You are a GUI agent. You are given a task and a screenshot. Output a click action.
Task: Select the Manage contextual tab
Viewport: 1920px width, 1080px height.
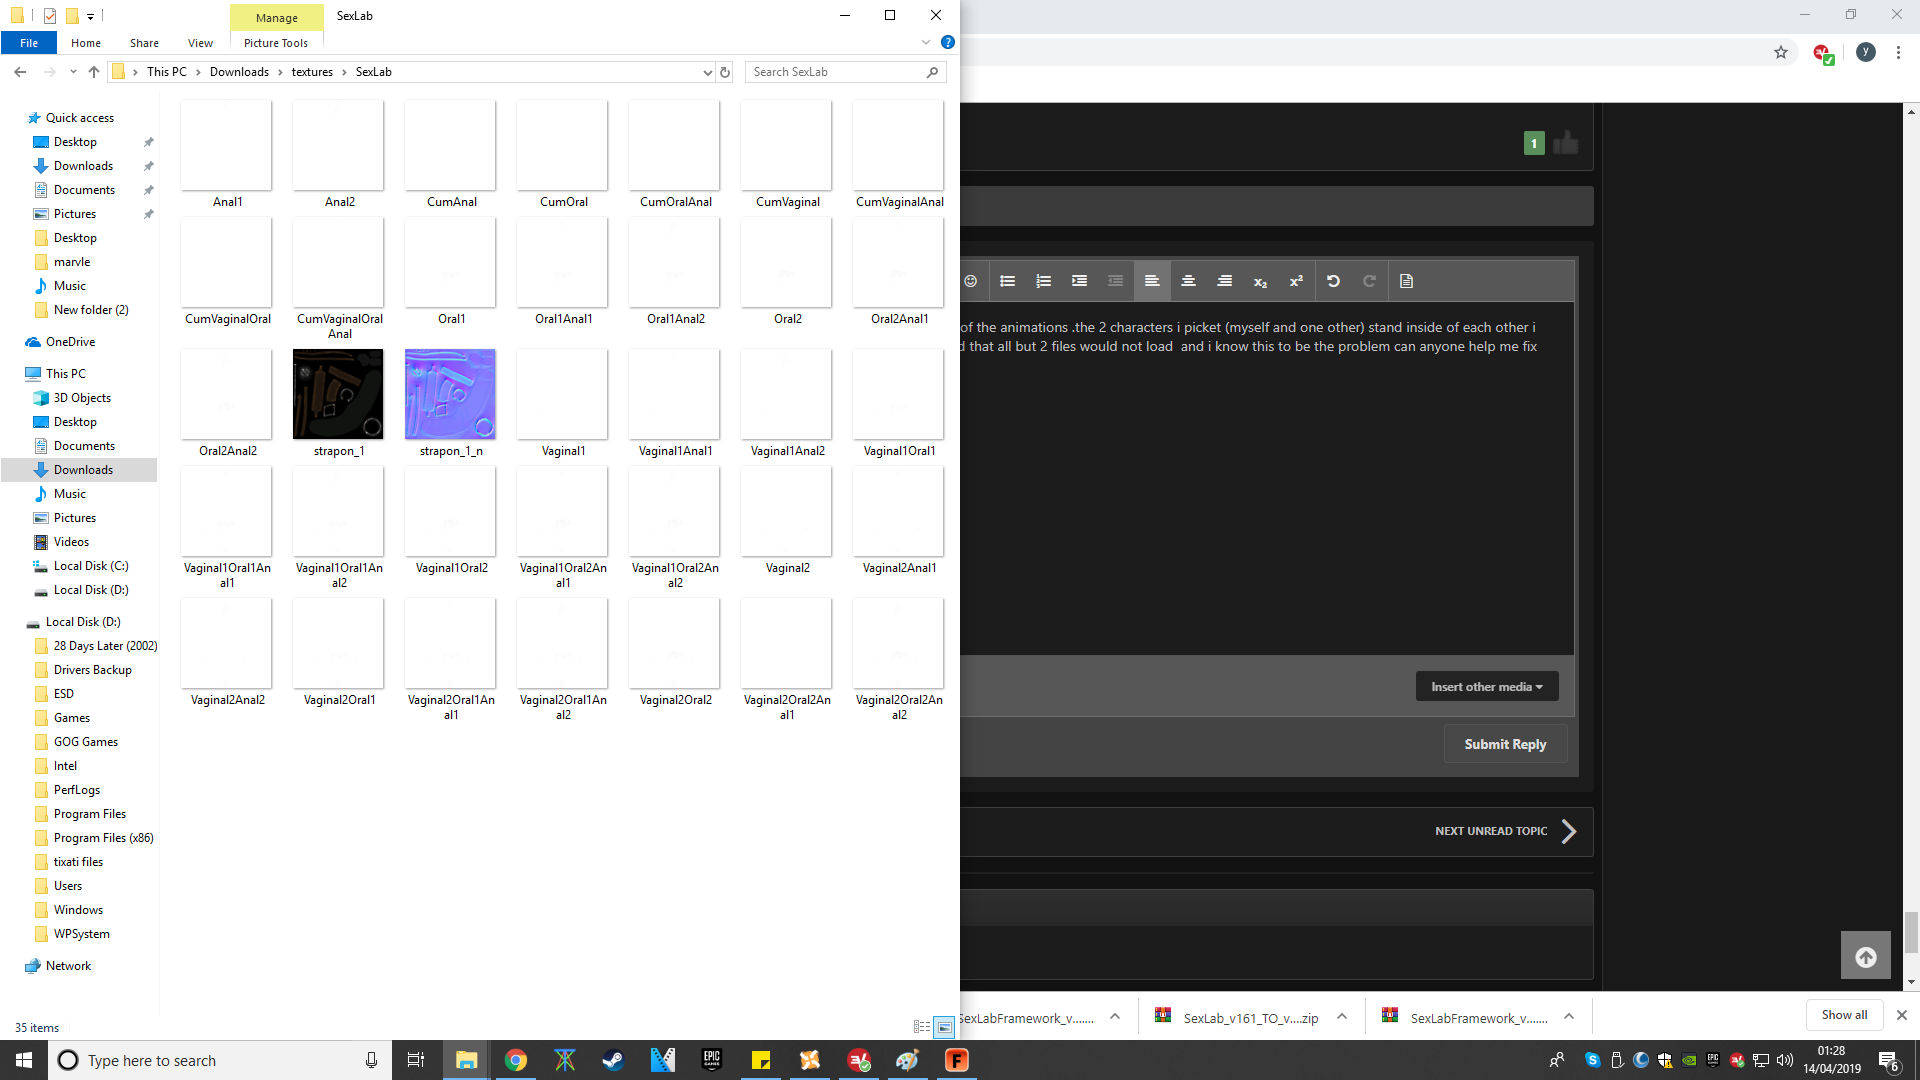[x=277, y=17]
